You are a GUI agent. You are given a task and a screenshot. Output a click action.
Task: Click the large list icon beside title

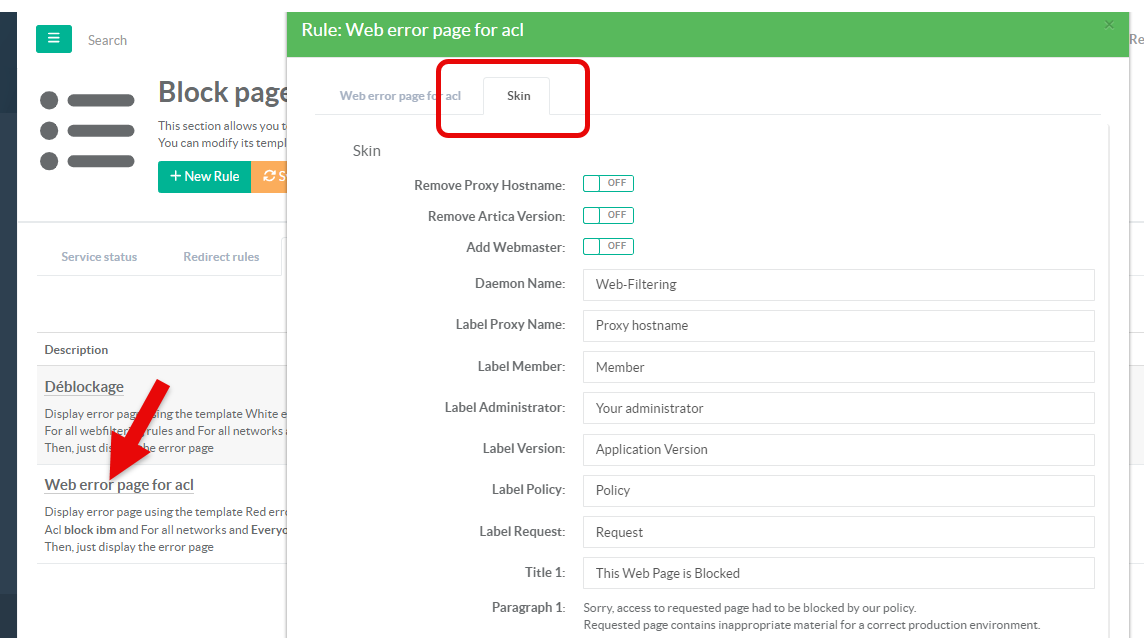87,130
